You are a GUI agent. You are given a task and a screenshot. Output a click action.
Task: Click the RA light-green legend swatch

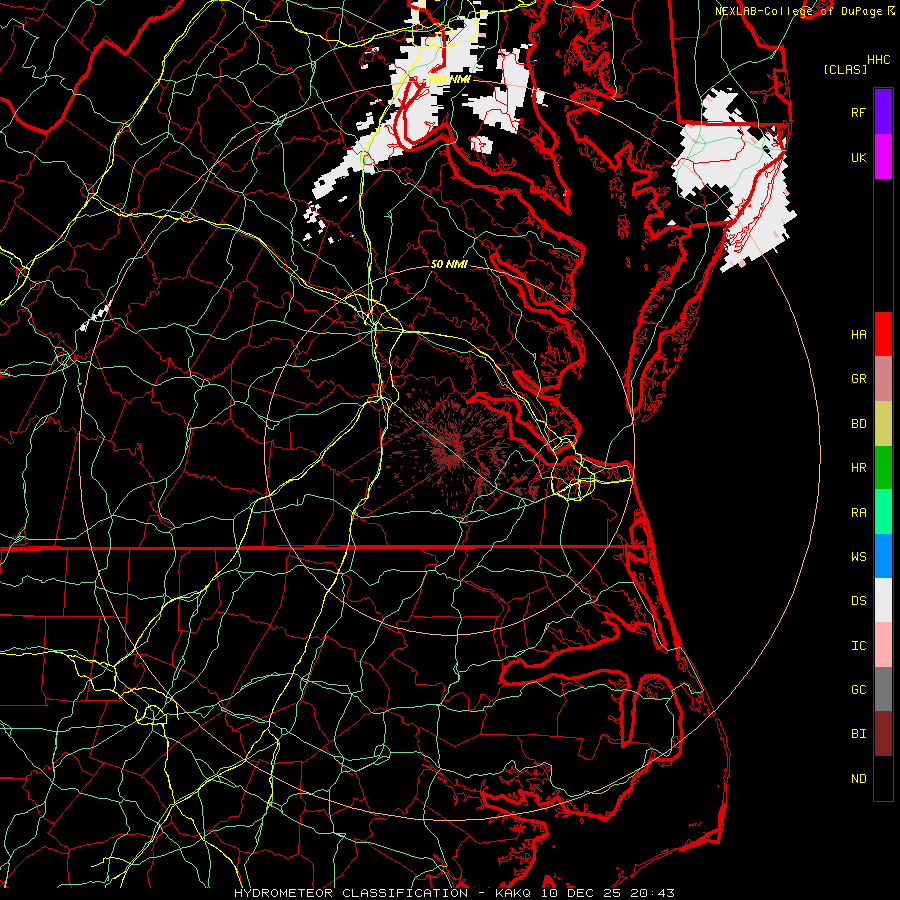point(883,512)
